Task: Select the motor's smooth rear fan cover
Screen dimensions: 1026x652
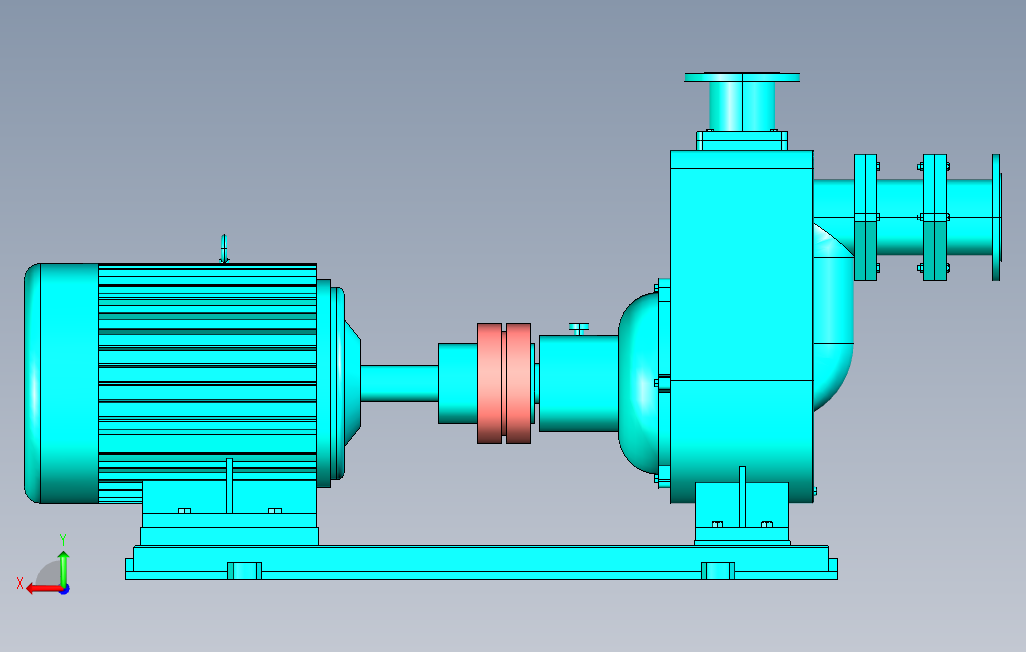Action: click(61, 384)
